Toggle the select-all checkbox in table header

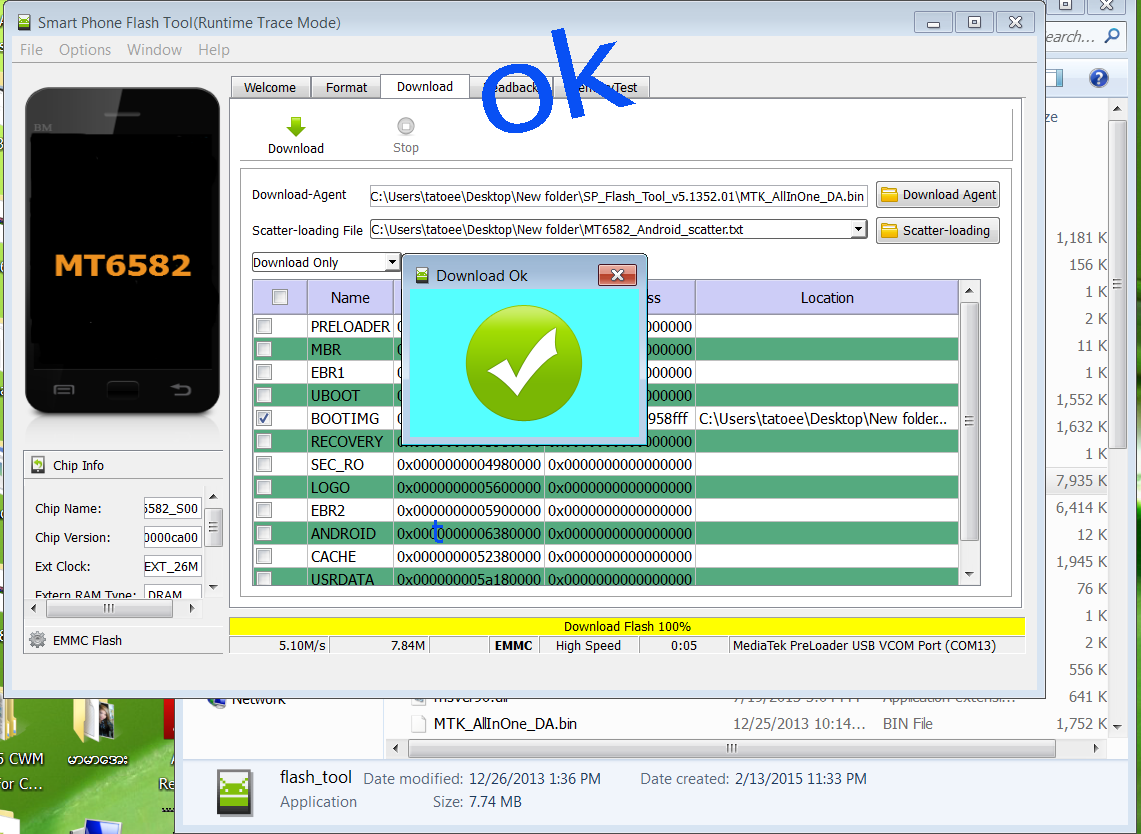279,297
